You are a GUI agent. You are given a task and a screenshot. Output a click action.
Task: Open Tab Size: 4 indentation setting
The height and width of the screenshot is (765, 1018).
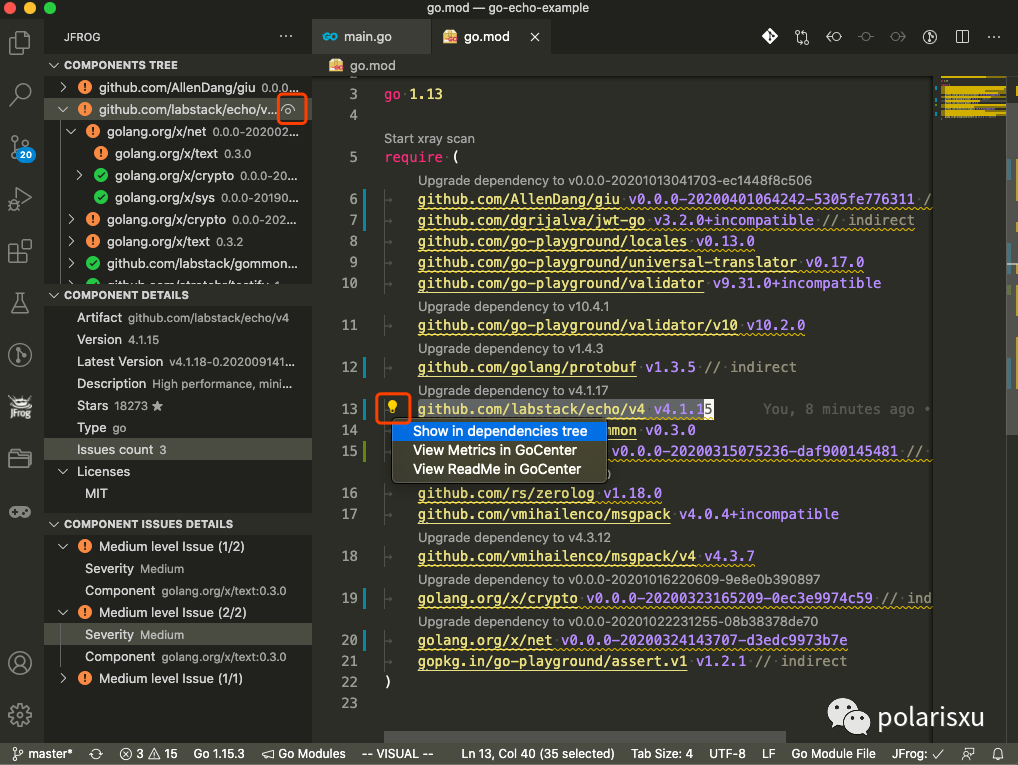point(662,754)
